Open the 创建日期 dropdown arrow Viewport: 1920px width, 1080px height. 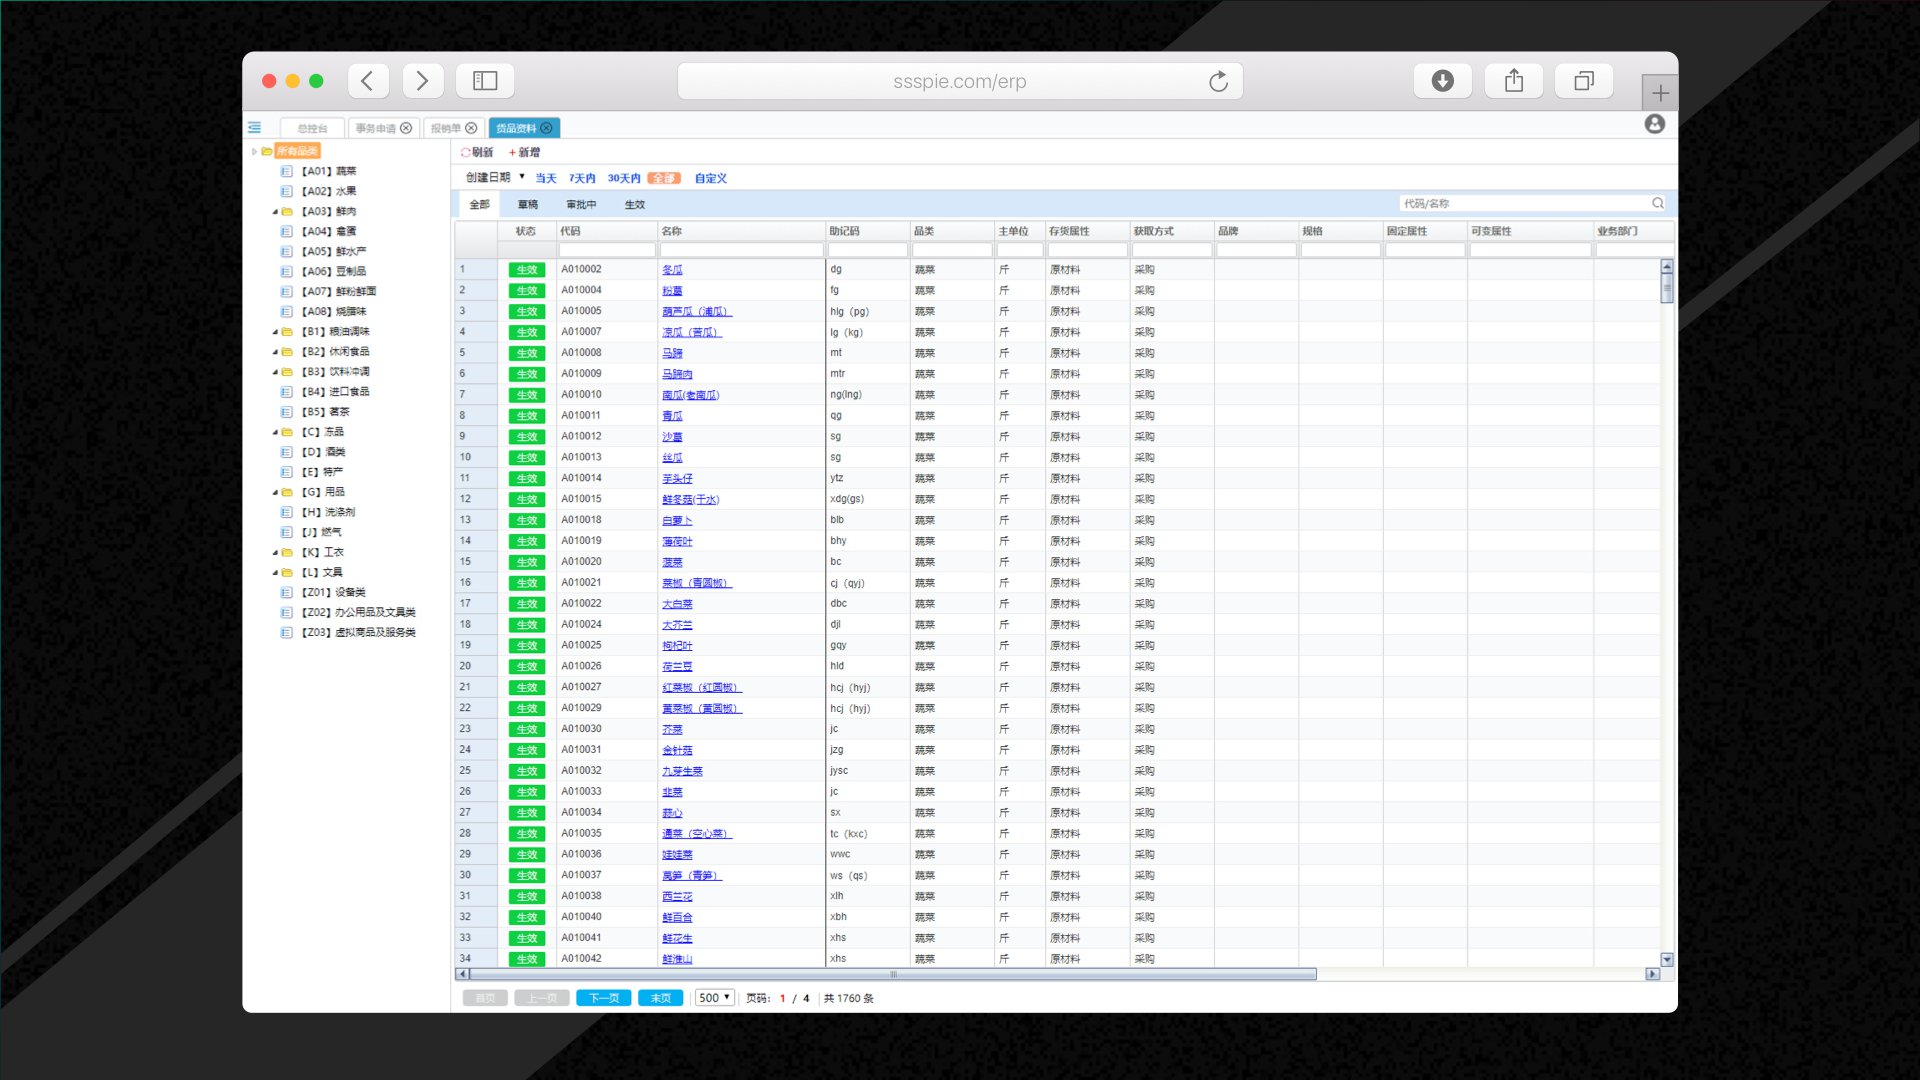[522, 177]
